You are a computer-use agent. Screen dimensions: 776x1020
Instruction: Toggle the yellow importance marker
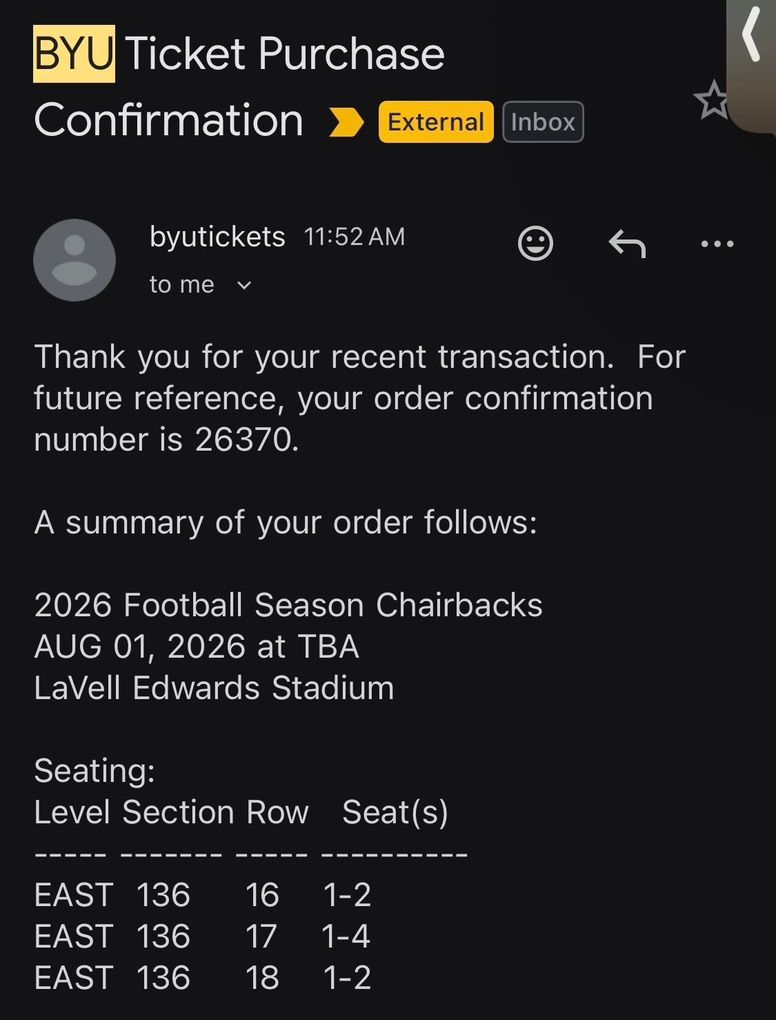tap(347, 122)
